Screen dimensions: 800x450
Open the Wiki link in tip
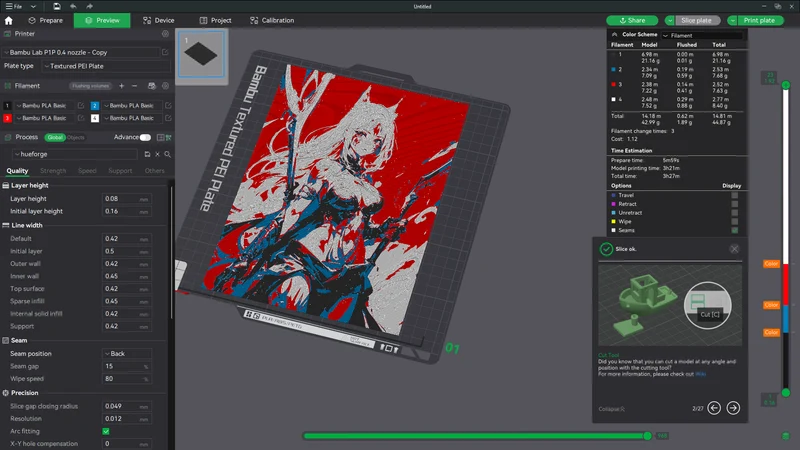tap(701, 374)
